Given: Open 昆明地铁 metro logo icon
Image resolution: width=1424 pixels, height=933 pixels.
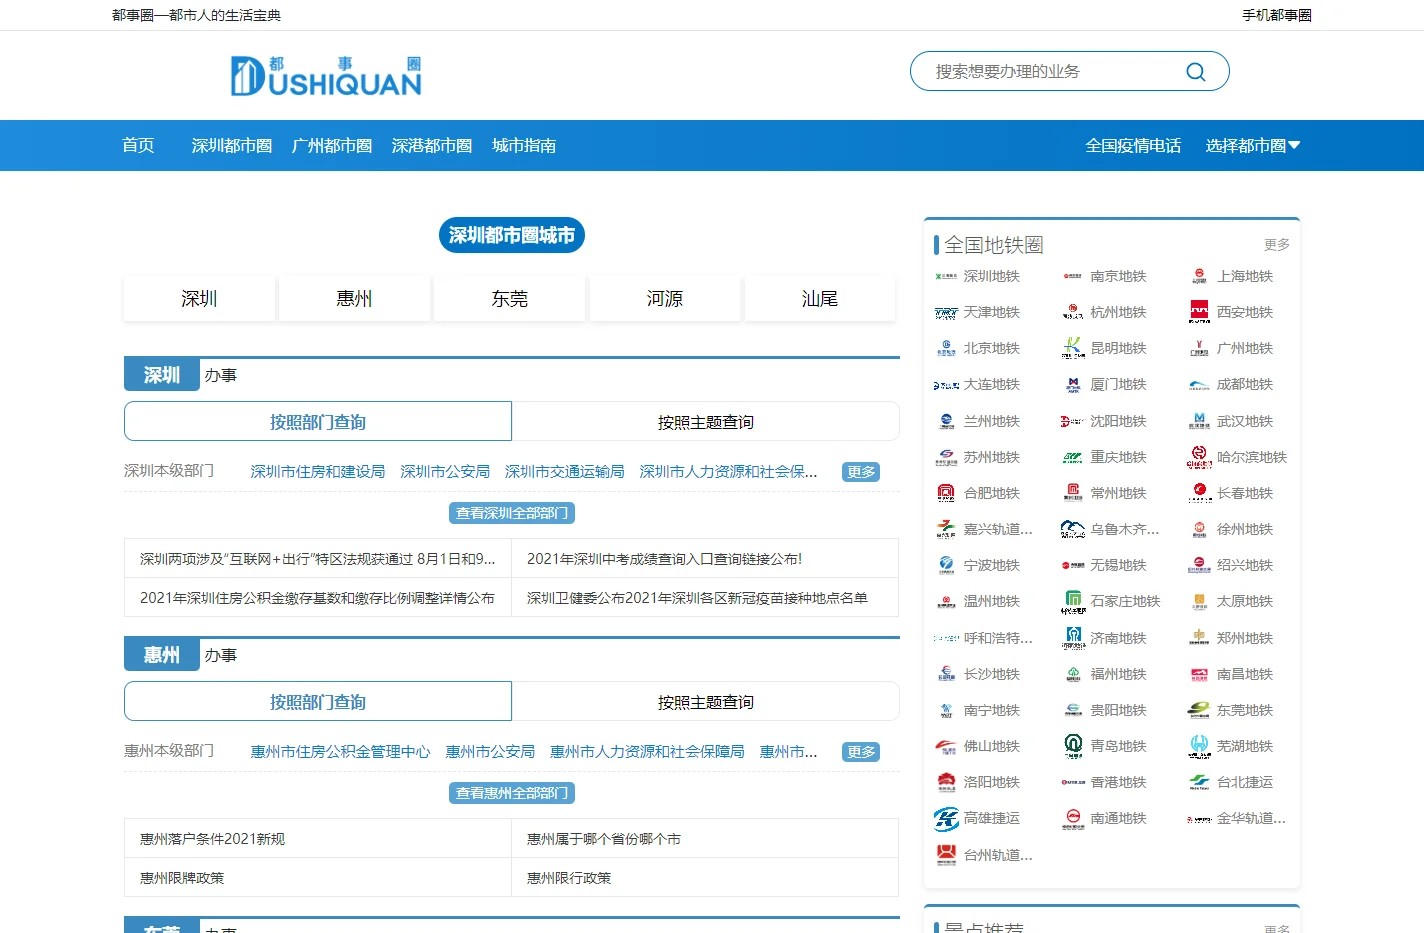Looking at the screenshot, I should pyautogui.click(x=1073, y=348).
